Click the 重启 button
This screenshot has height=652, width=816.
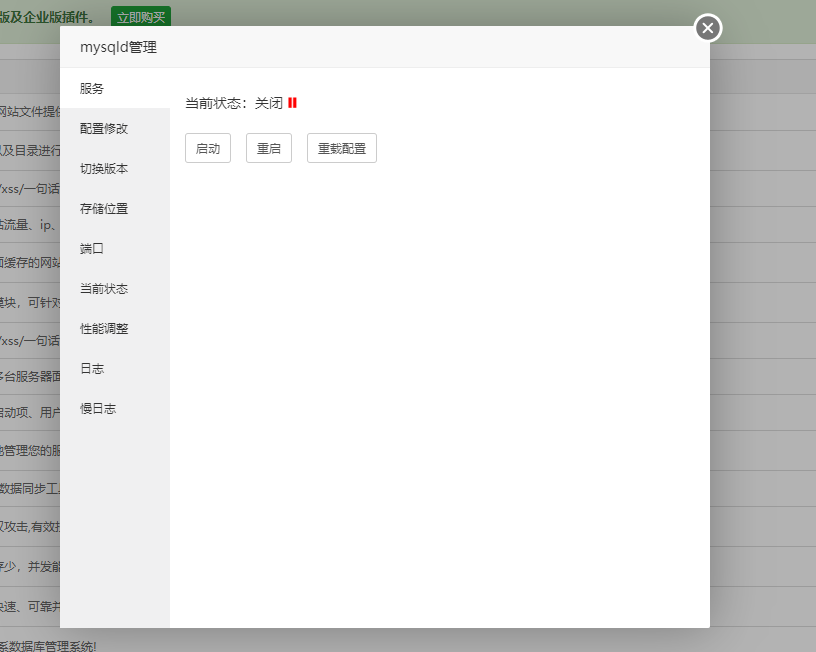(269, 148)
